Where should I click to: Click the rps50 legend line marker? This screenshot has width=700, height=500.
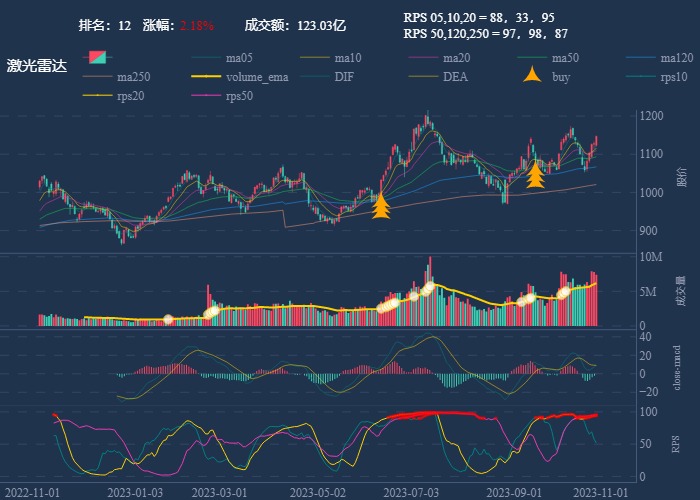(x=206, y=96)
